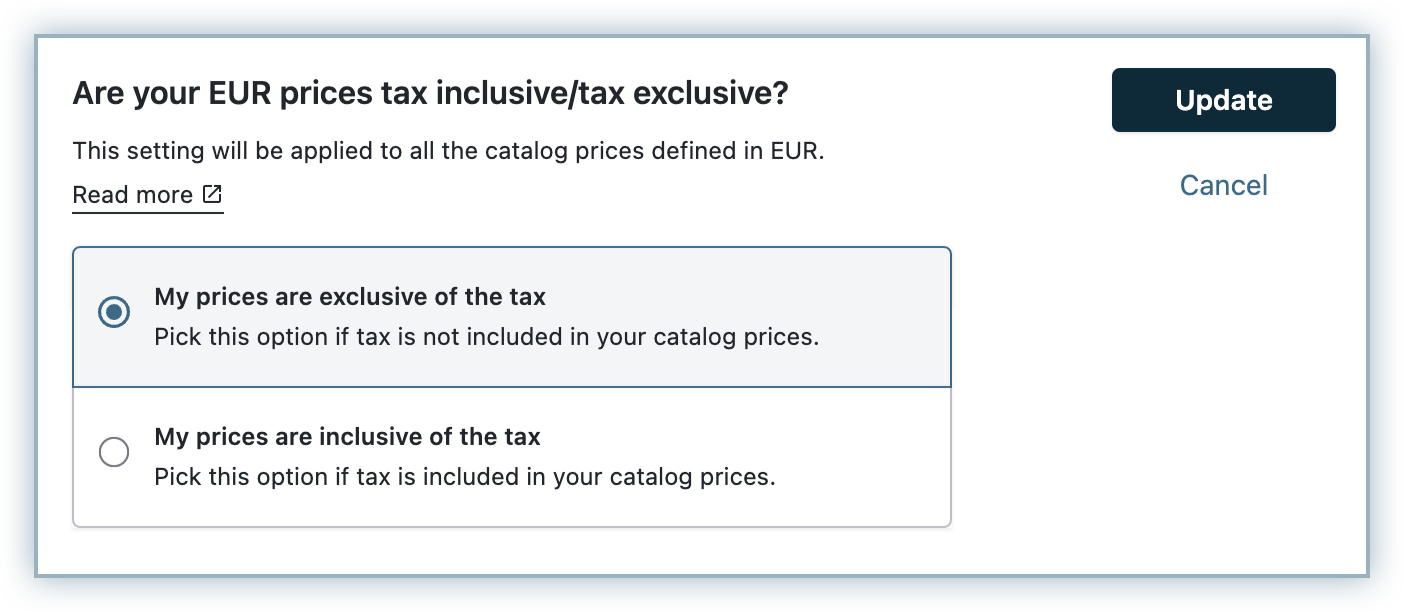
Task: Choose the highlighted exclusive tax option card
Action: point(512,318)
